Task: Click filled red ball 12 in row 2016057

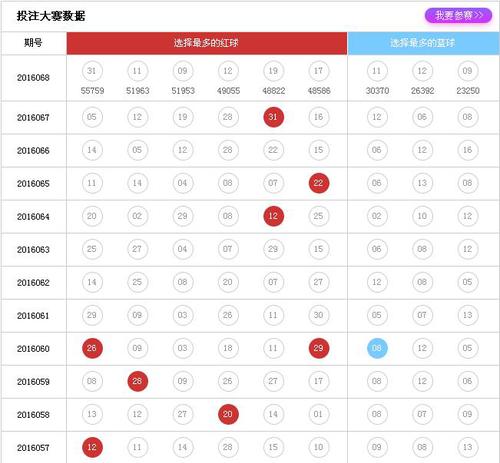Action: click(92, 447)
